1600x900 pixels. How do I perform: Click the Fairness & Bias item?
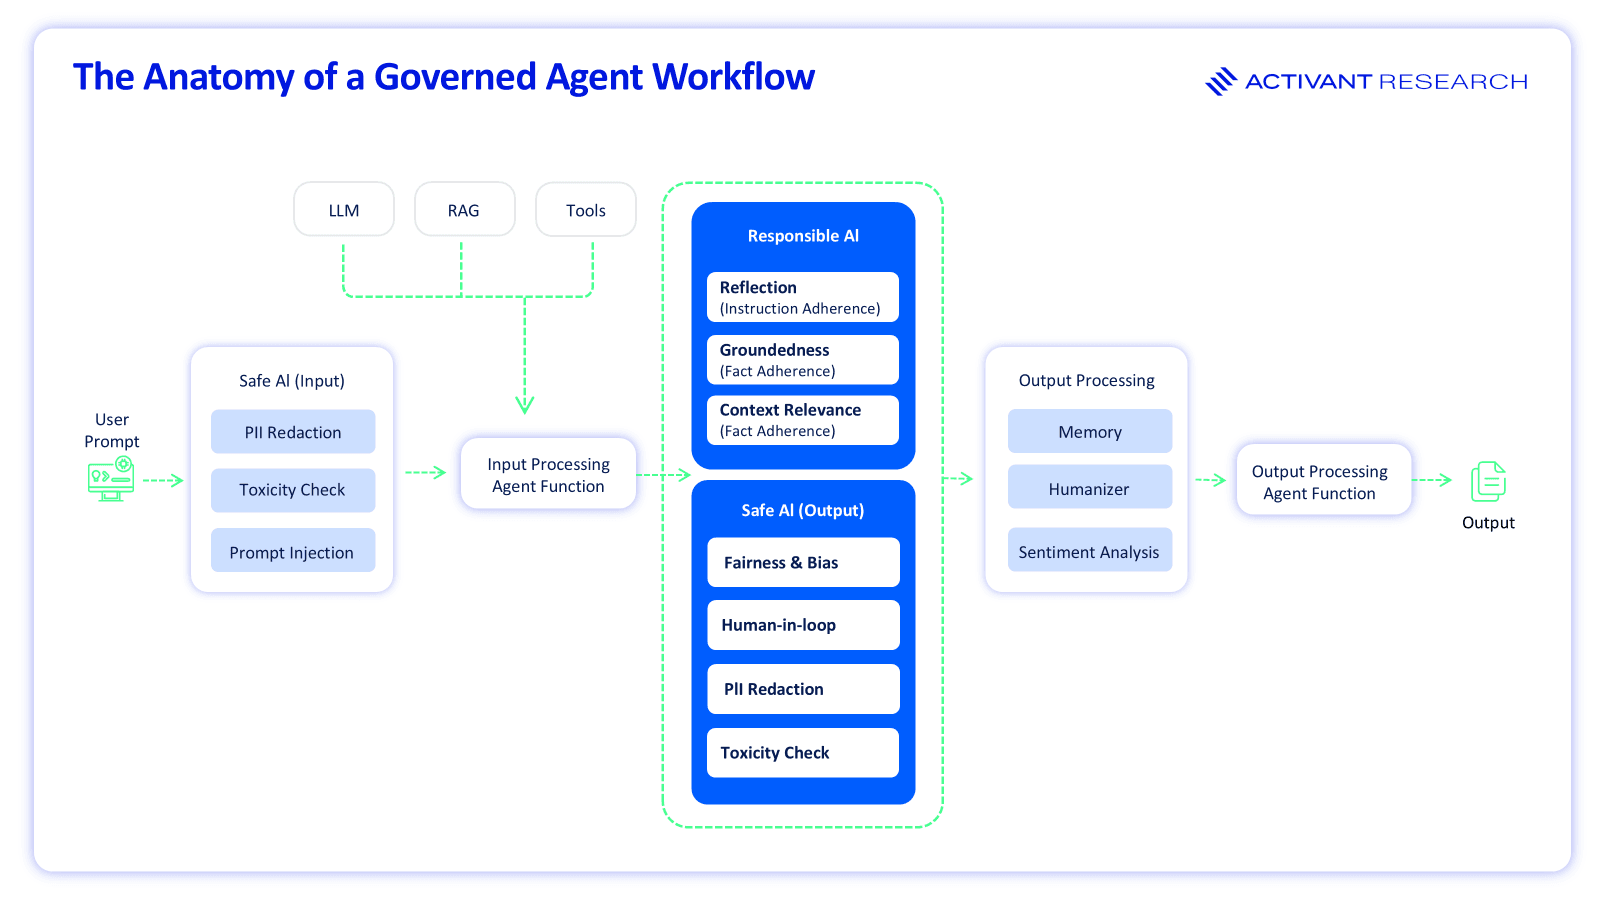pyautogui.click(x=803, y=563)
